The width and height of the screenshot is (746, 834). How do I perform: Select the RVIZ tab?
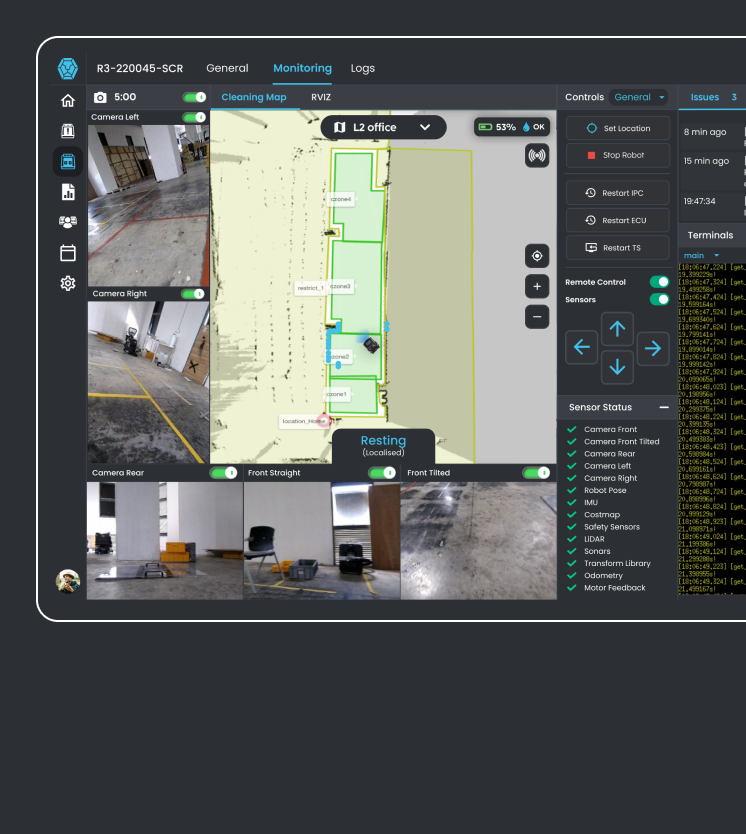coord(321,97)
